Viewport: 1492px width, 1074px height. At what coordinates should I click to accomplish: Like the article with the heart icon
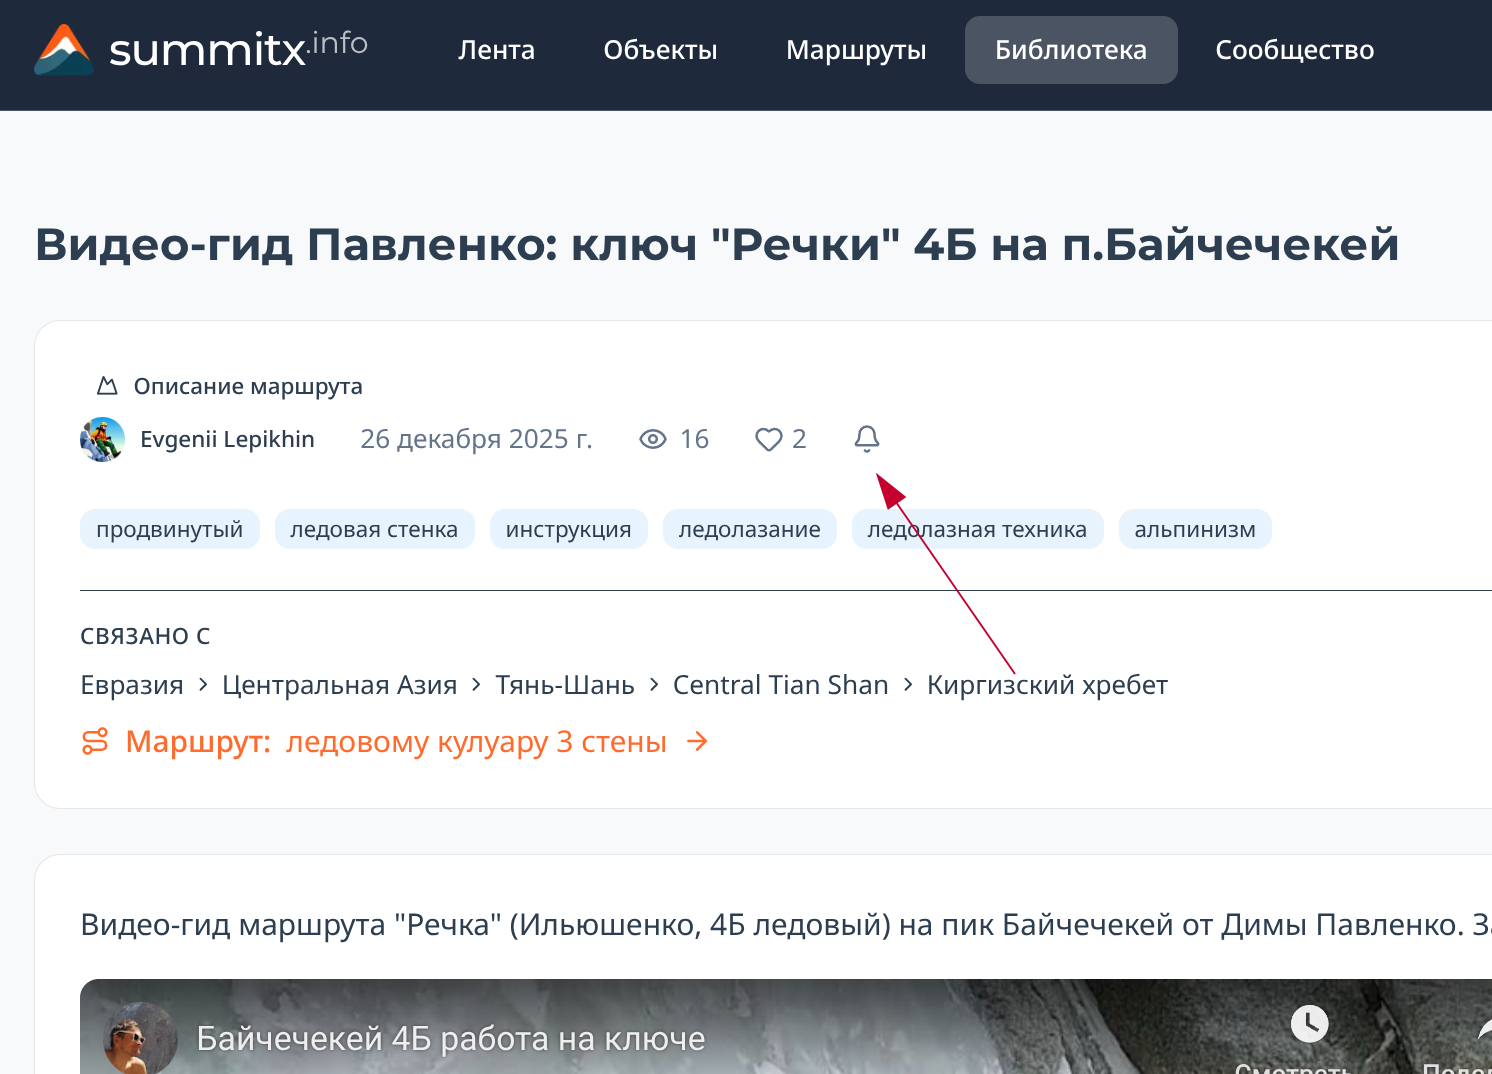[x=768, y=439]
